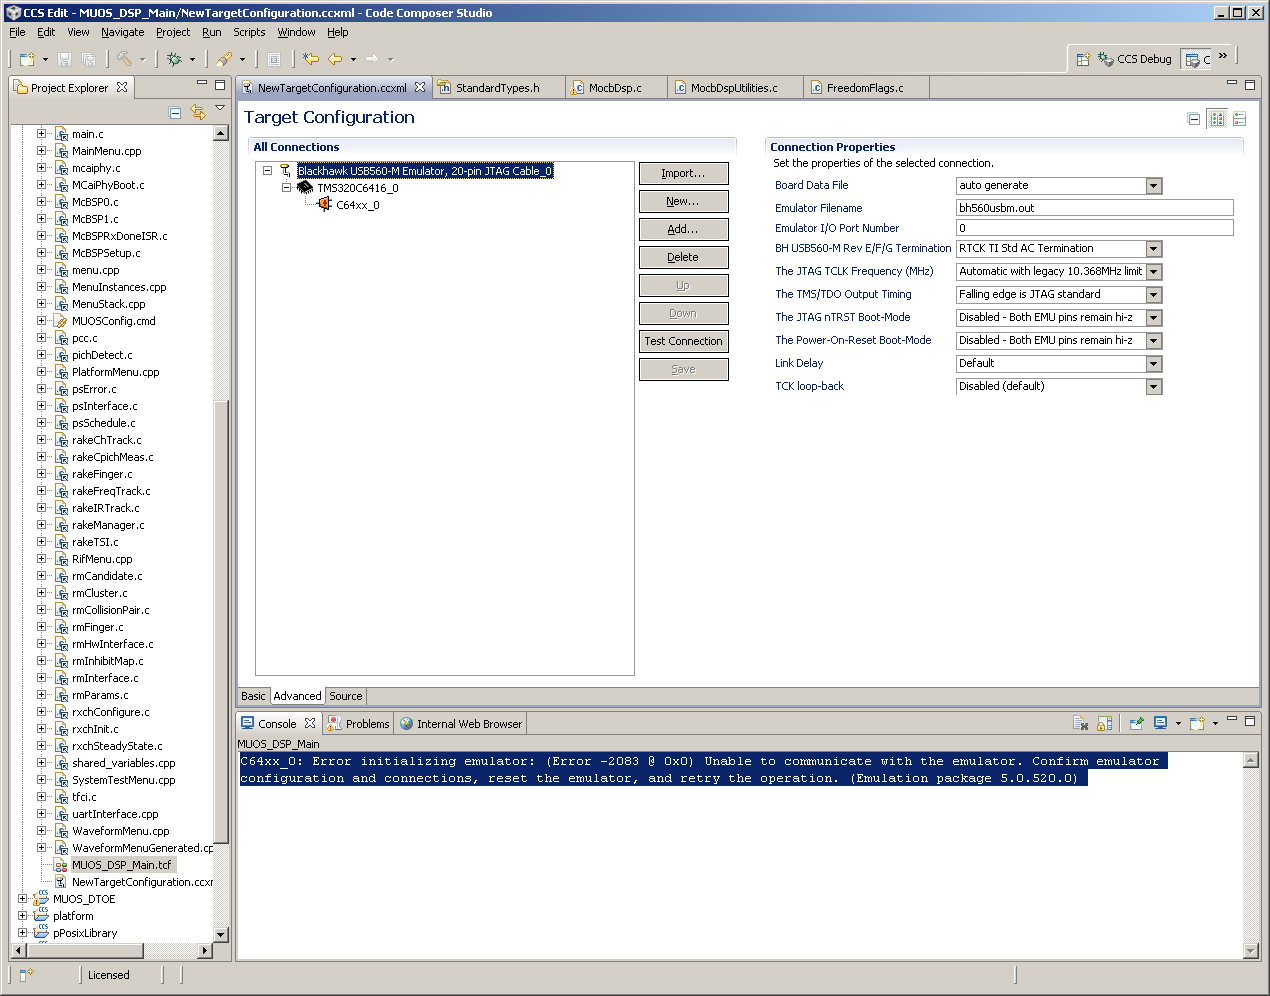
Task: Open the Scripts menu
Action: point(249,32)
